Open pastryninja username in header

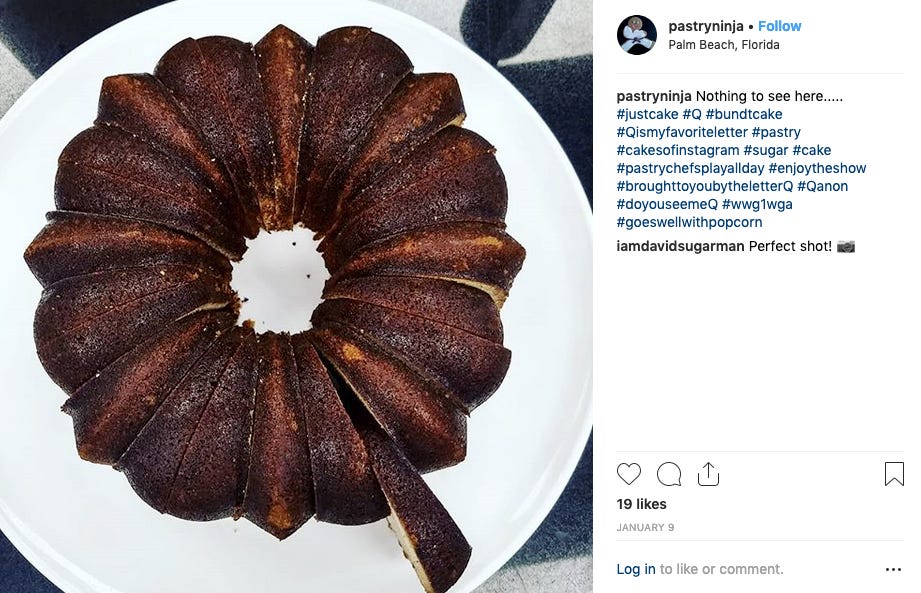point(706,26)
